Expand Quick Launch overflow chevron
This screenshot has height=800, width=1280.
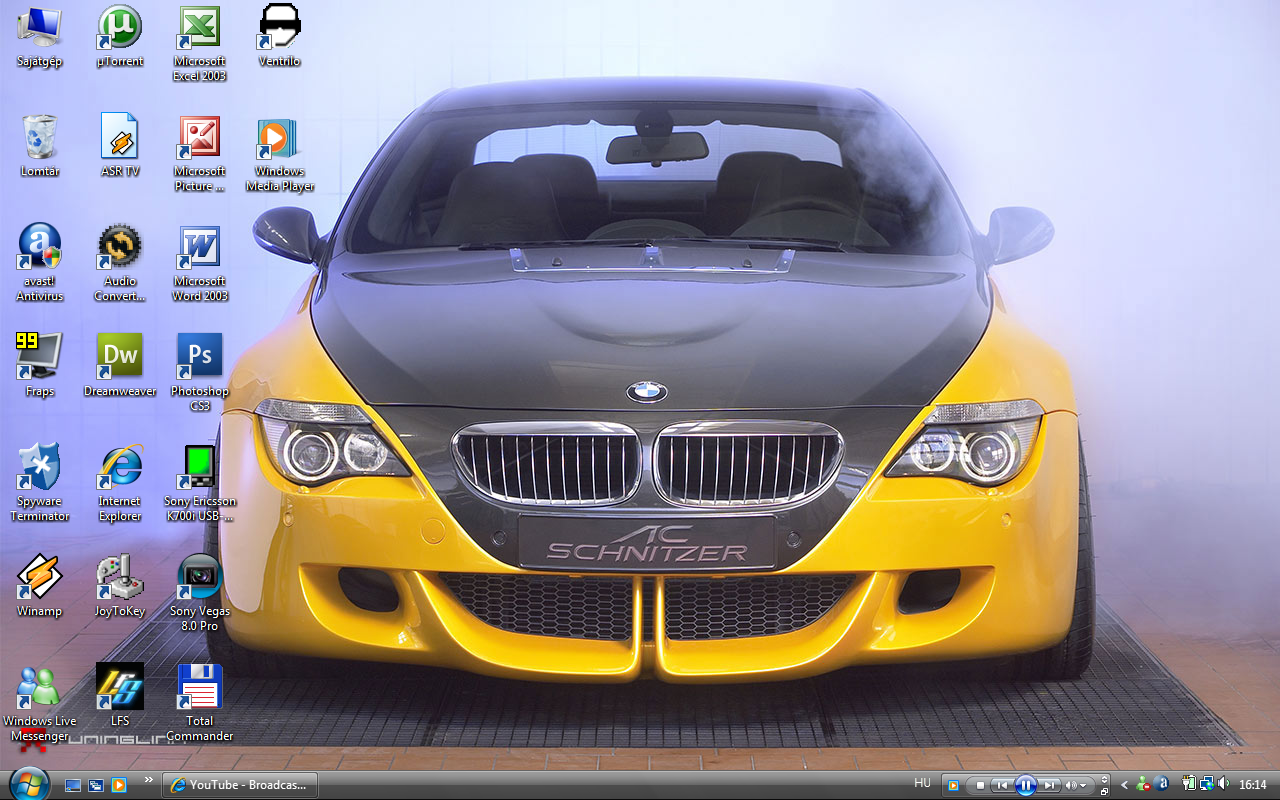click(149, 780)
